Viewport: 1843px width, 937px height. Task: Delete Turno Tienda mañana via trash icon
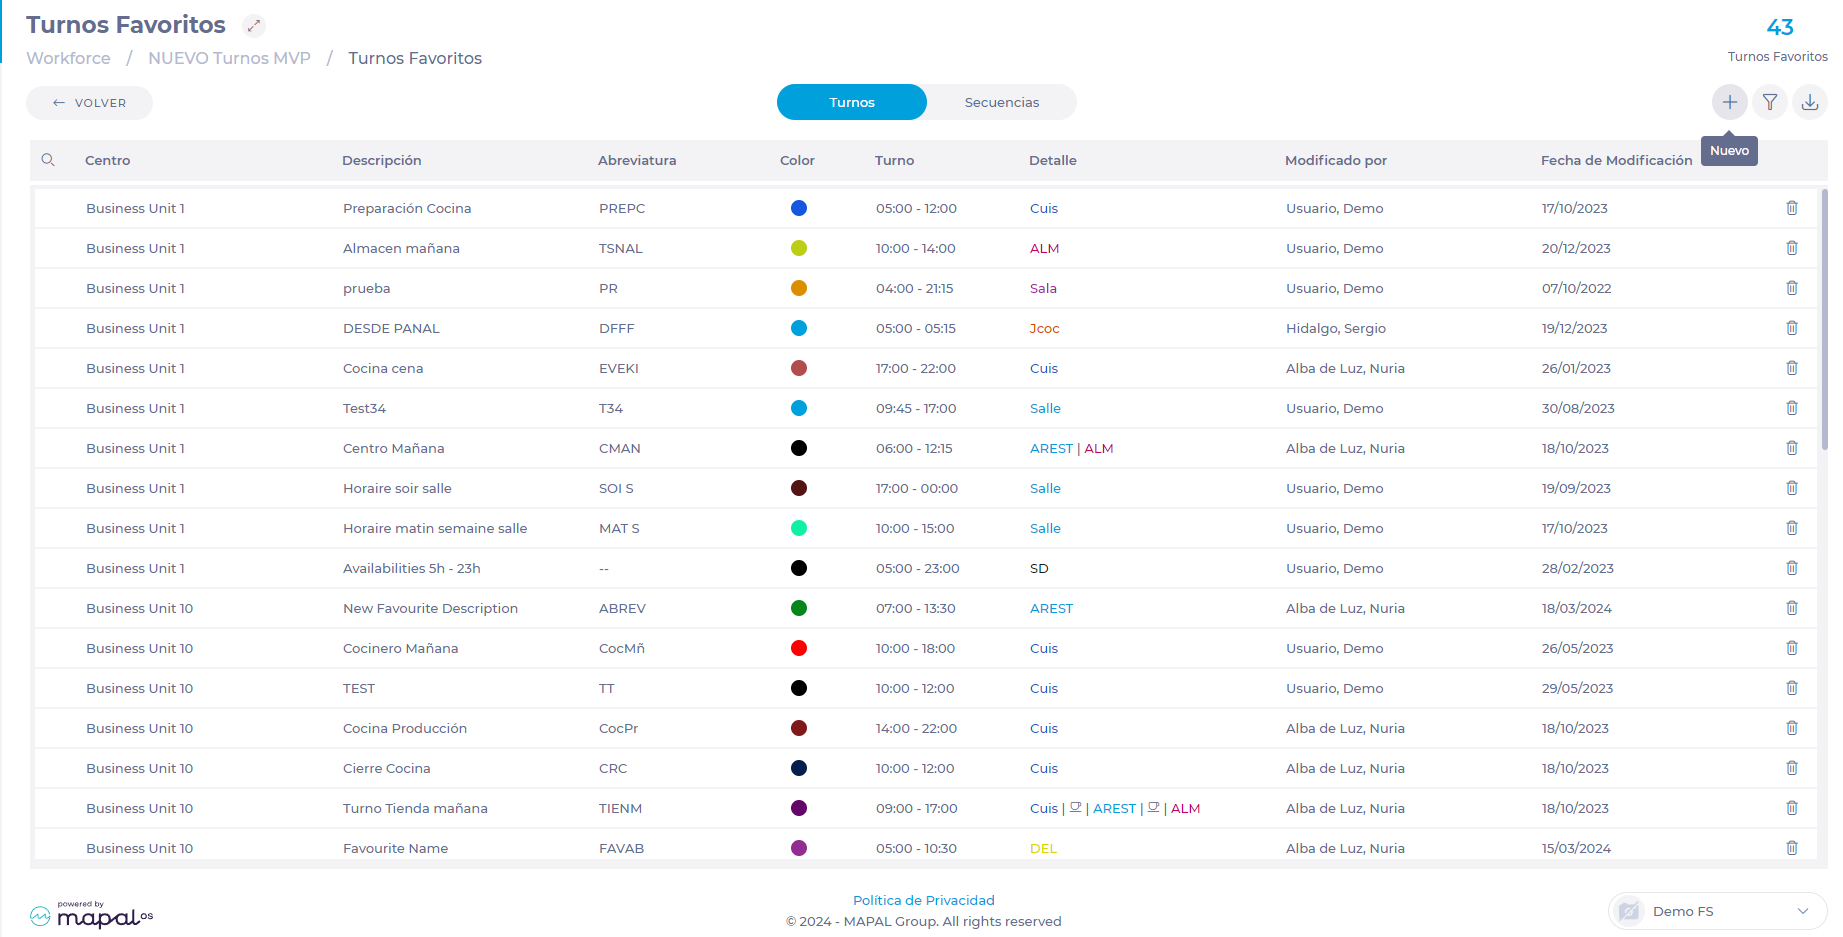pyautogui.click(x=1792, y=808)
